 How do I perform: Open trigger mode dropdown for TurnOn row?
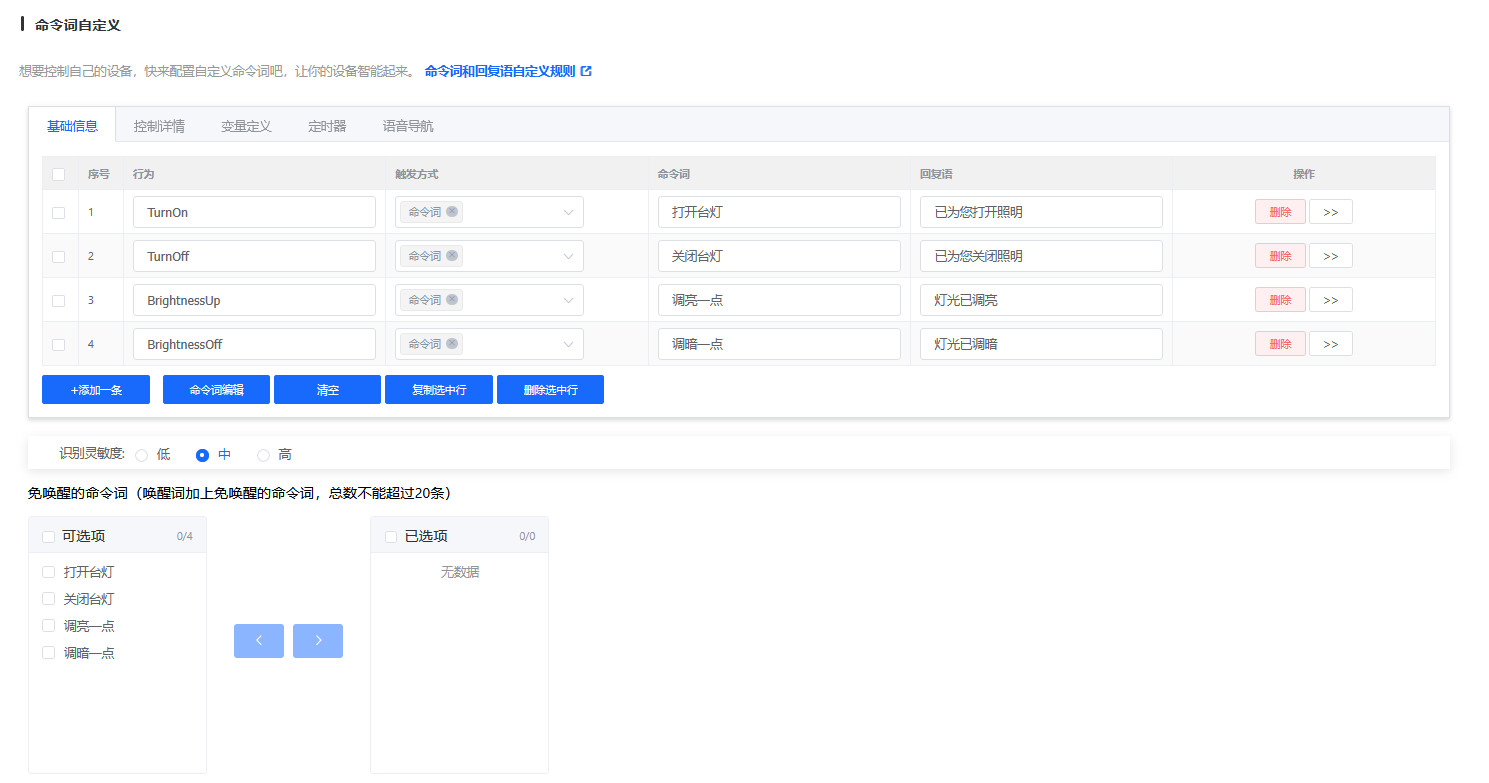568,212
